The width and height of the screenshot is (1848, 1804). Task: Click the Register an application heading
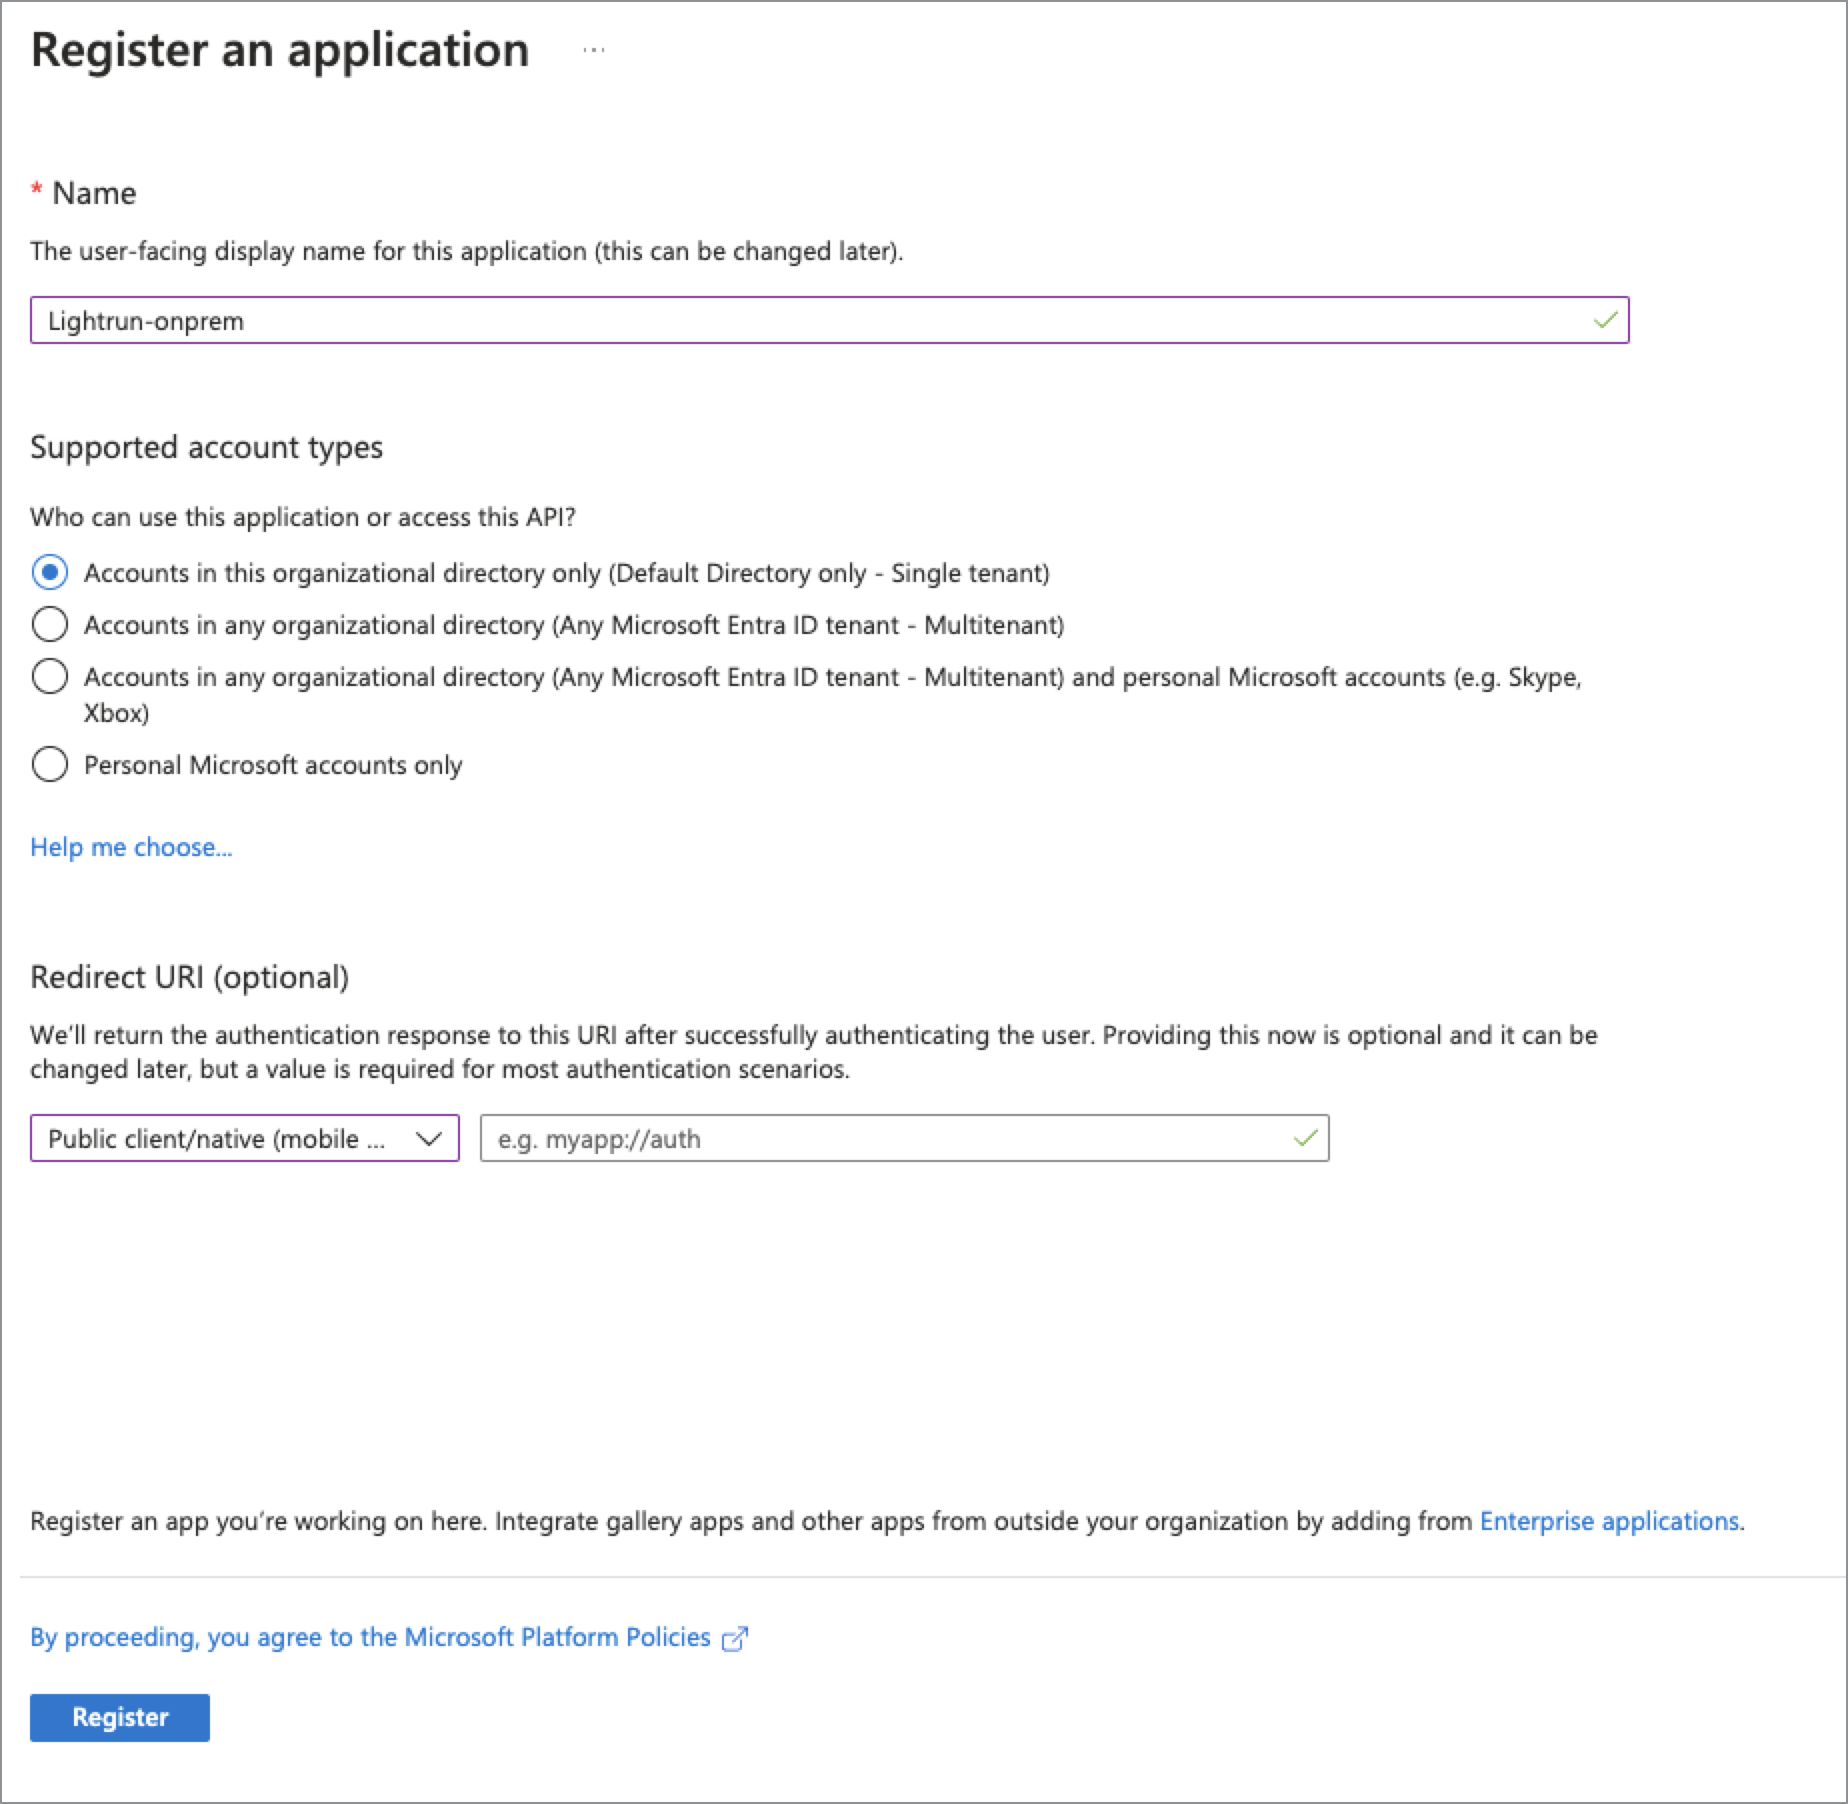click(x=280, y=50)
